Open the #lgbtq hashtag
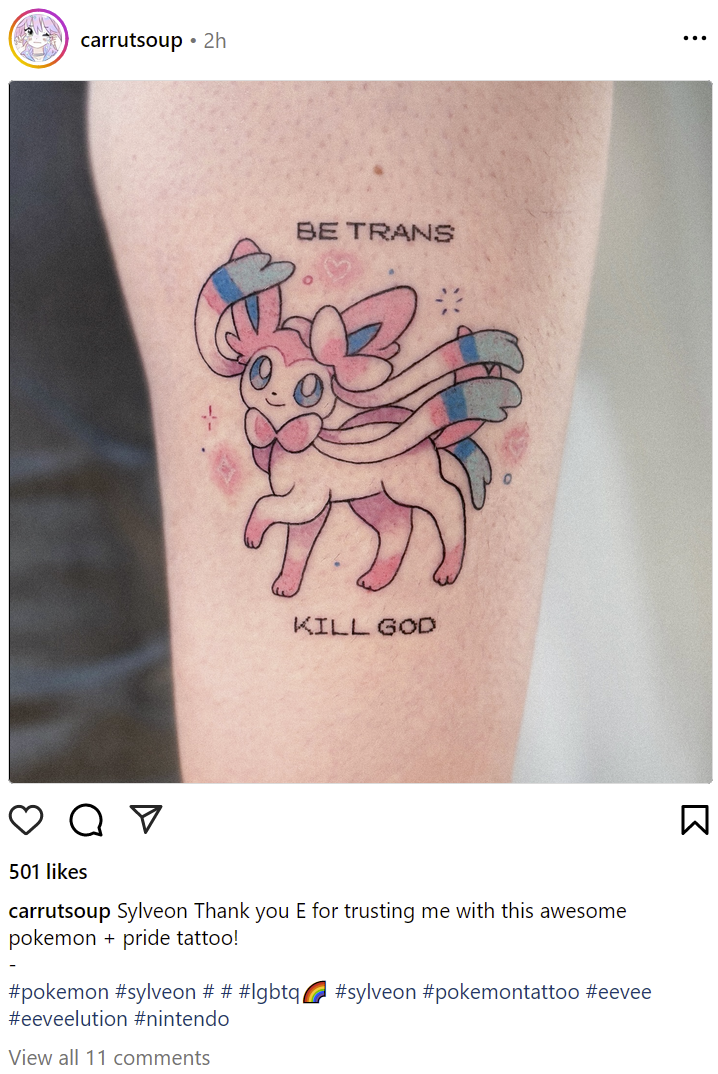The image size is (718, 1074). coord(269,992)
